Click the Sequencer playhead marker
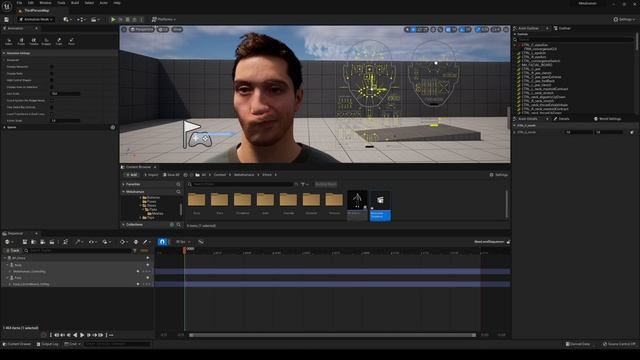Viewport: 640px width, 360px height. coord(184,250)
